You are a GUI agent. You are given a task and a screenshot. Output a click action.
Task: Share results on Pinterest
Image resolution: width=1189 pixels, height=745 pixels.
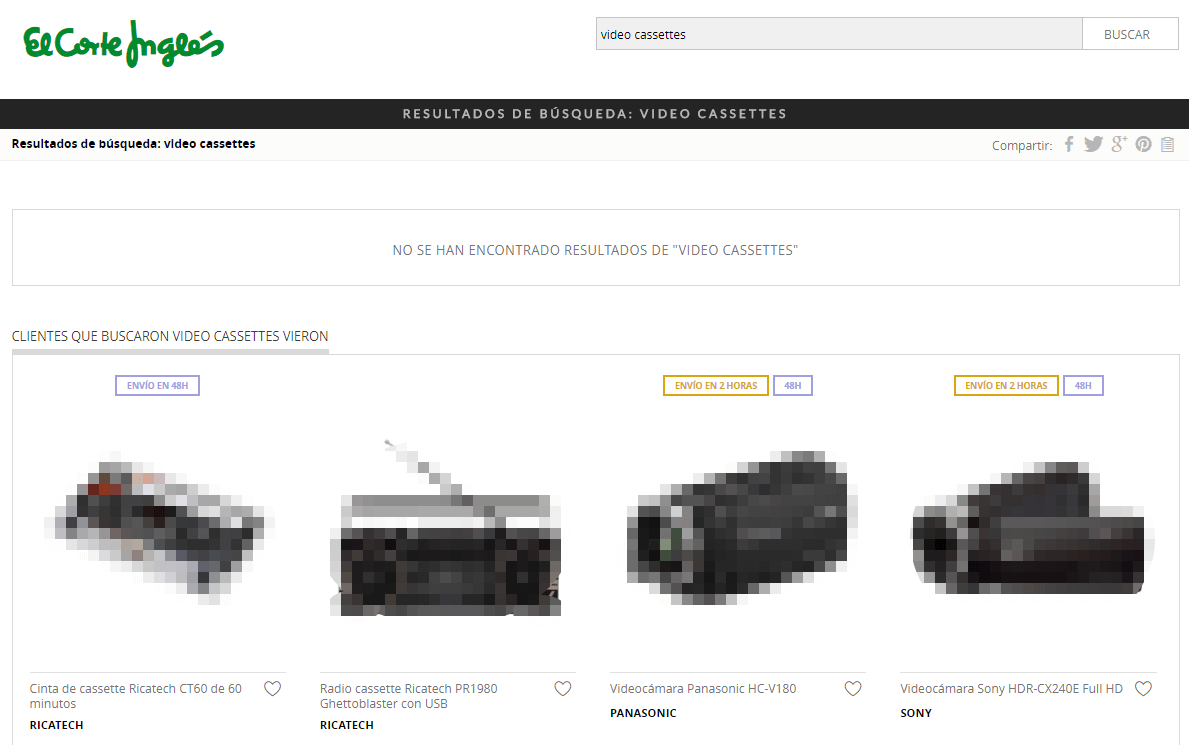pyautogui.click(x=1144, y=144)
